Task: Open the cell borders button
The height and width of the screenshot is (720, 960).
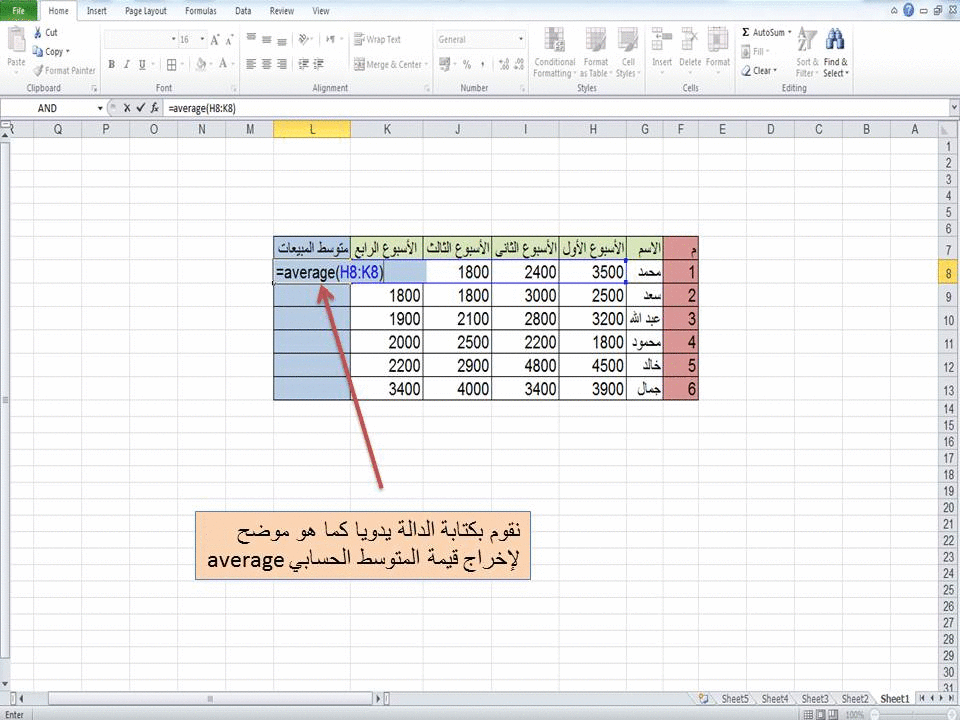Action: click(x=171, y=64)
